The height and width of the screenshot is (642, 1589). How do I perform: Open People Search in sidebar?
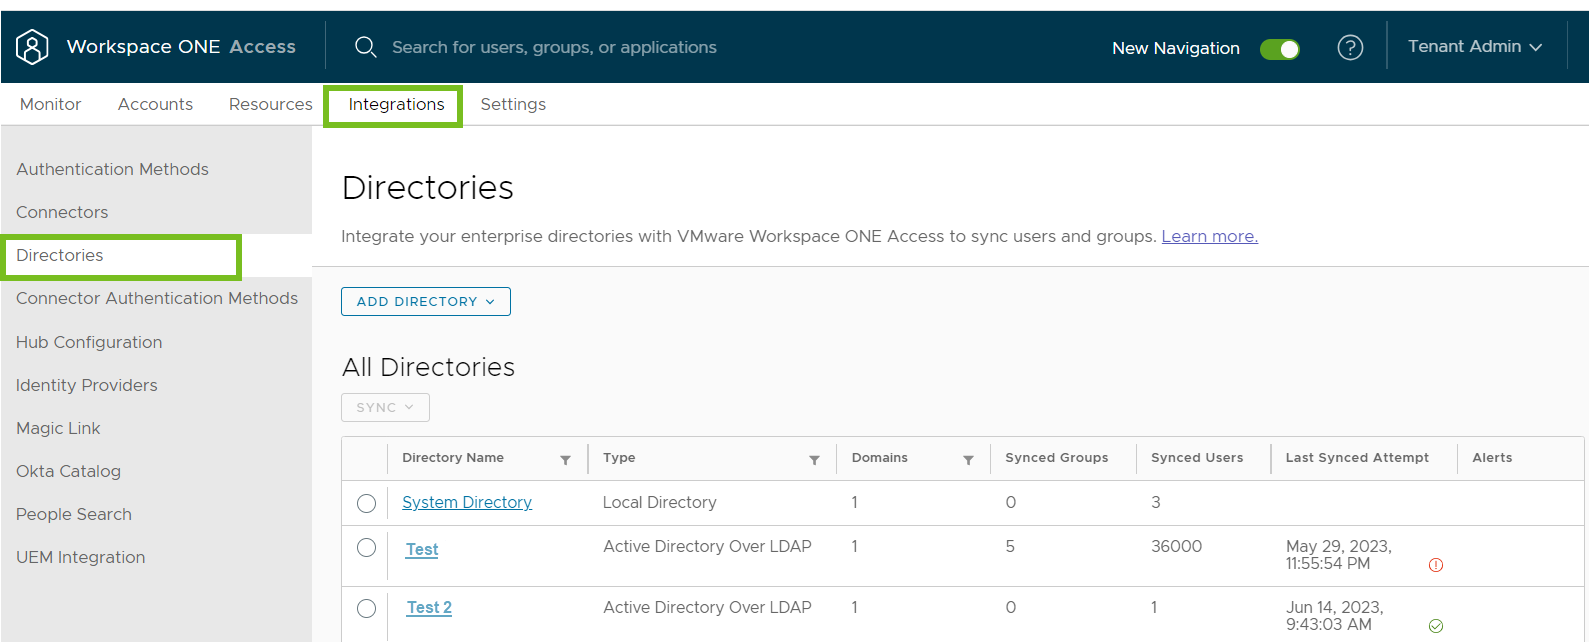pos(74,514)
